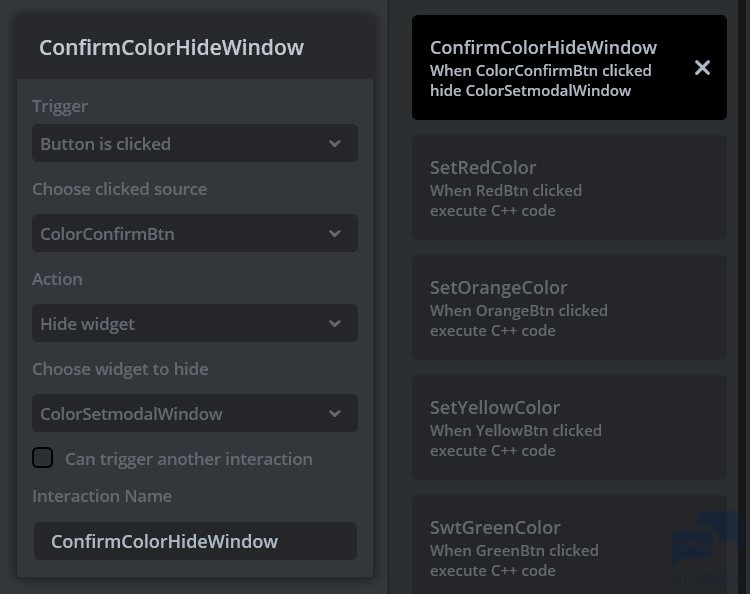Click the chevron arrow in Trigger field
The image size is (750, 594).
tap(335, 144)
